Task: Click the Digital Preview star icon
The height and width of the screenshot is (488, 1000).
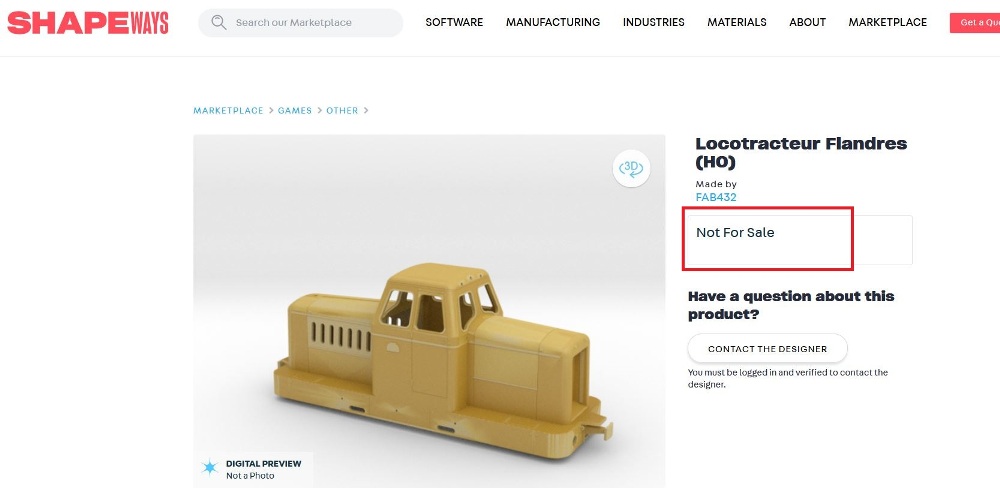Action: [210, 468]
